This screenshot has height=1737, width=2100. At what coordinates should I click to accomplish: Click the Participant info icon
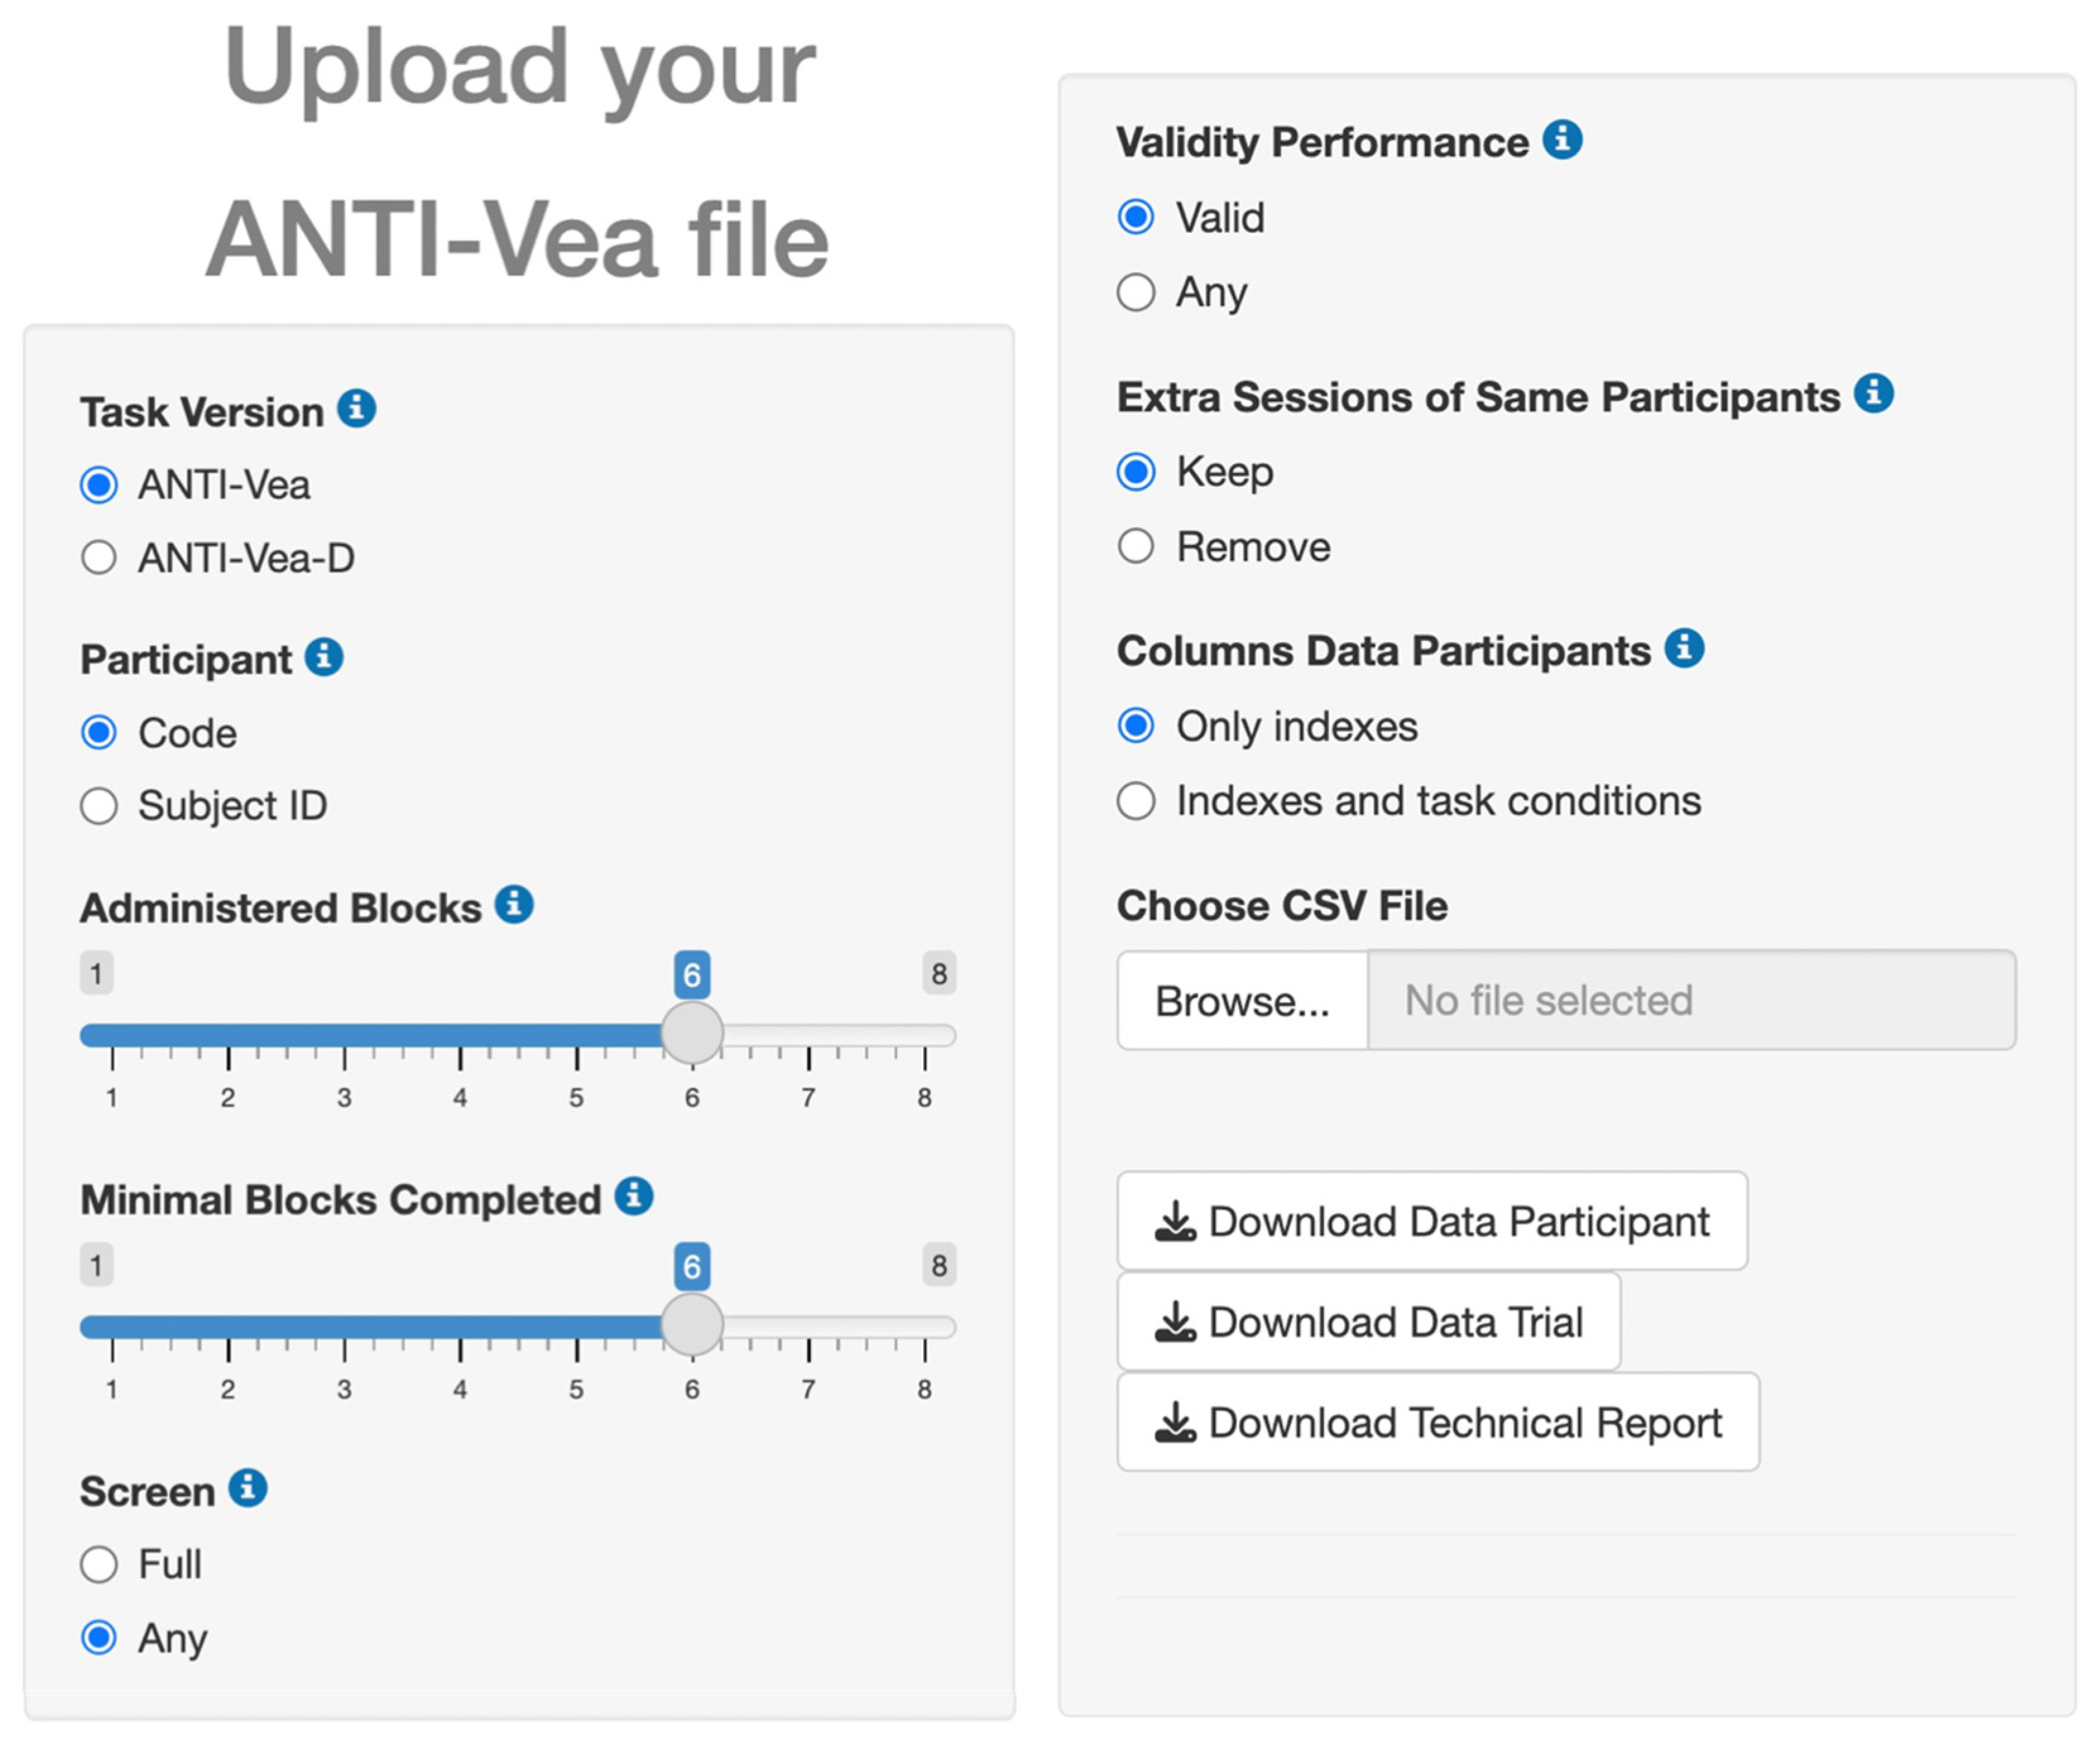point(324,657)
